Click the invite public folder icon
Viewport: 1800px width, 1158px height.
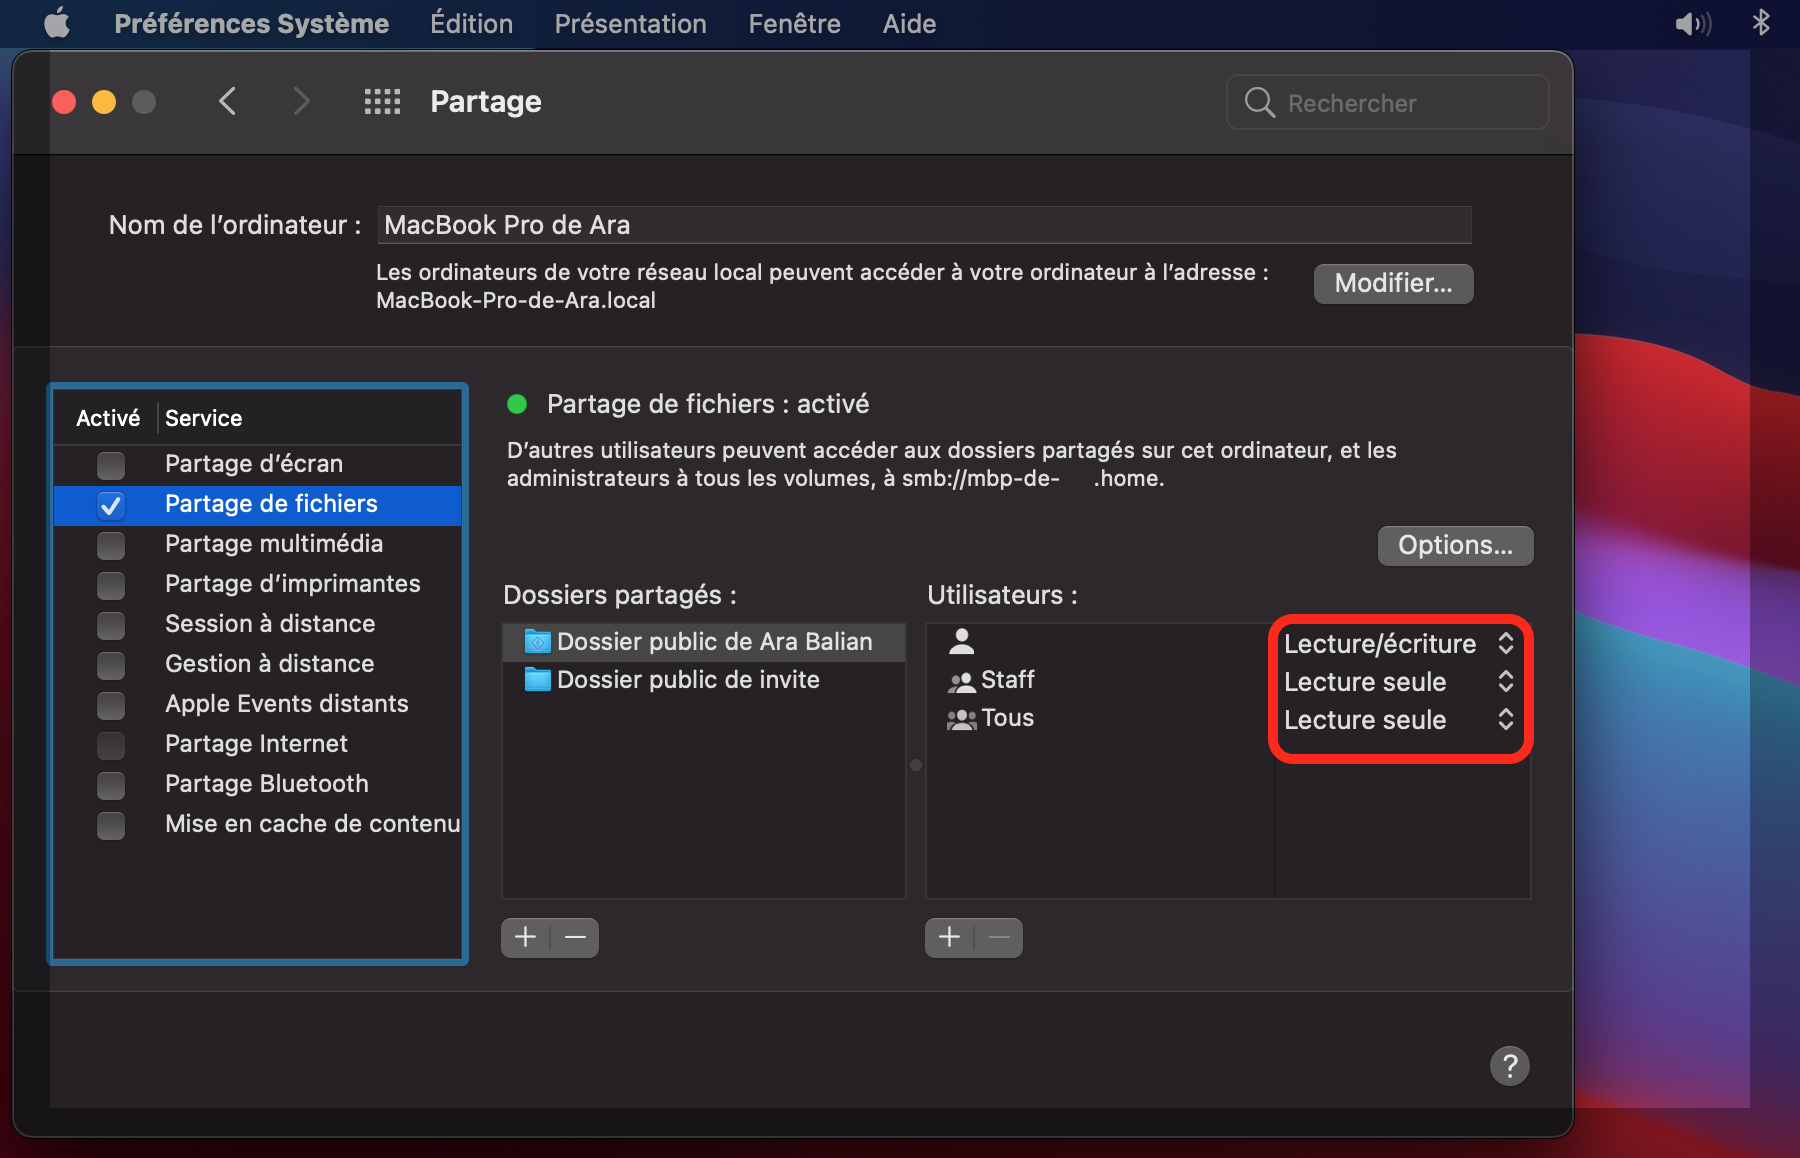click(538, 680)
